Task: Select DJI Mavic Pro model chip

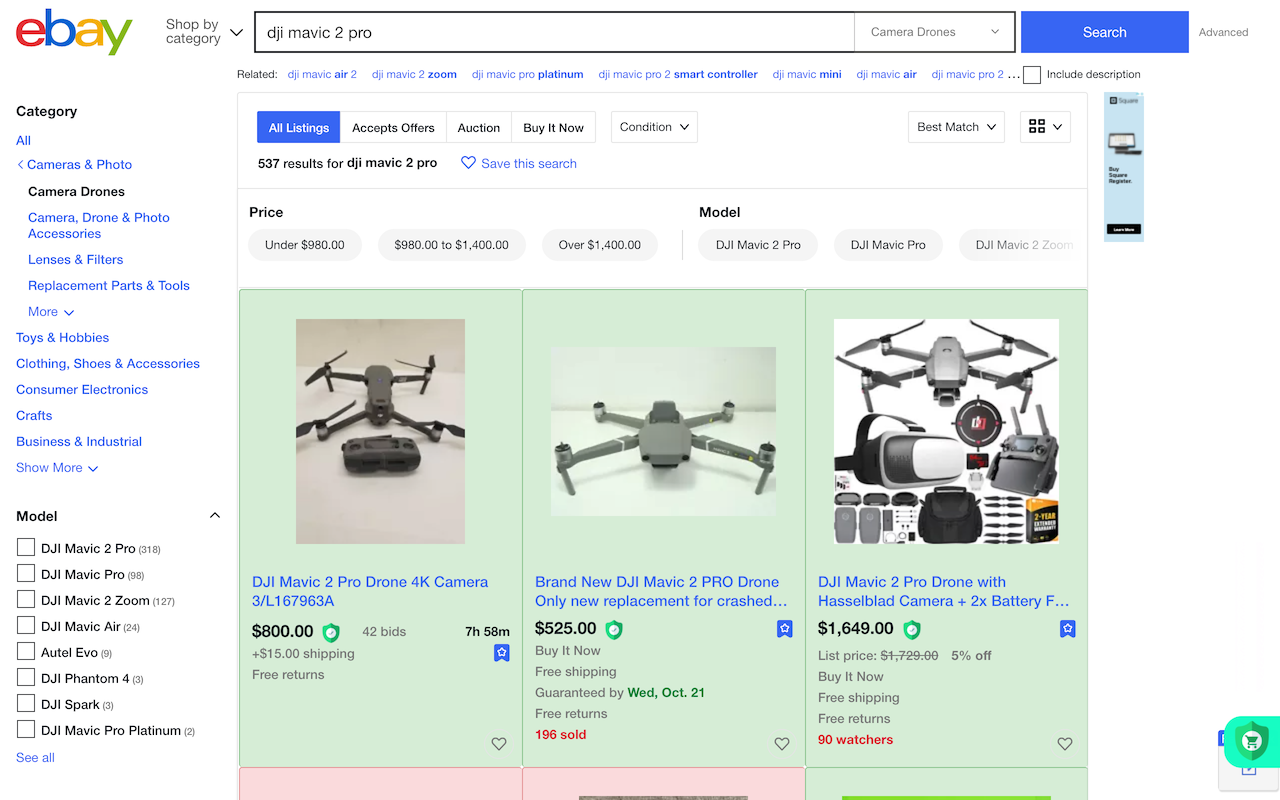Action: point(888,245)
